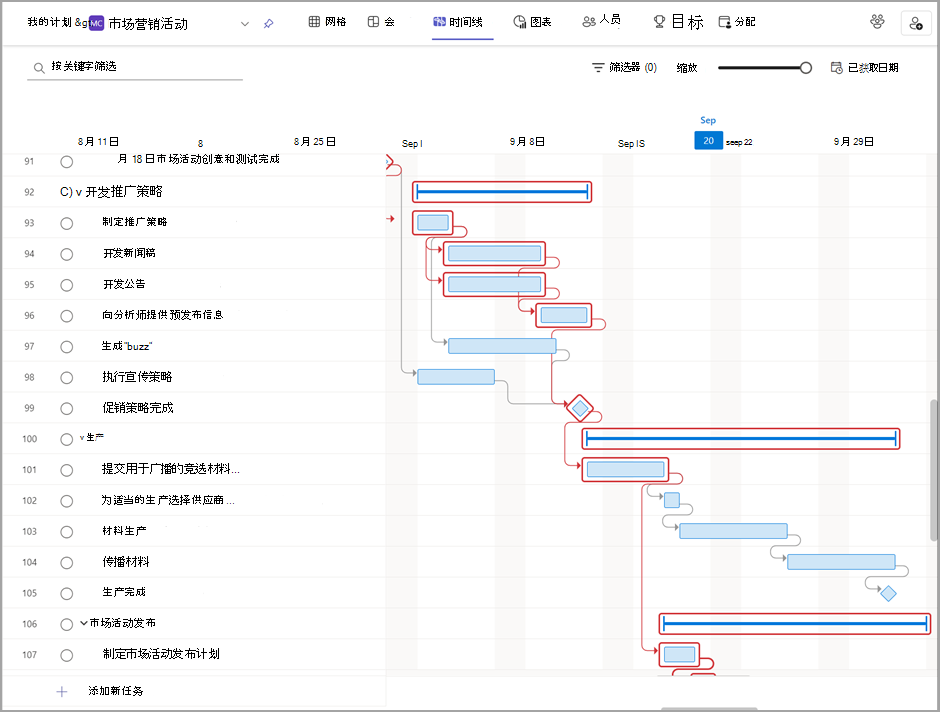Viewport: 940px width, 712px height.
Task: Click the plus icon to add task
Action: coord(62,692)
